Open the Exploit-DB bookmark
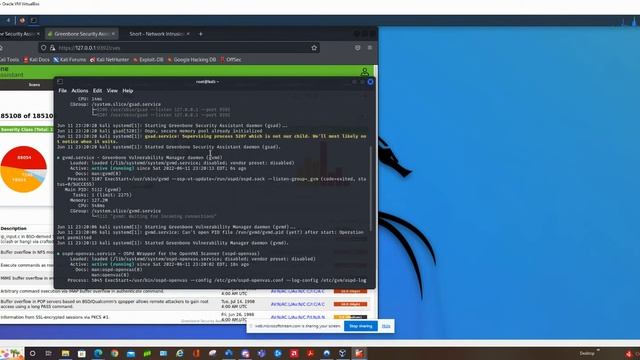 (148, 60)
